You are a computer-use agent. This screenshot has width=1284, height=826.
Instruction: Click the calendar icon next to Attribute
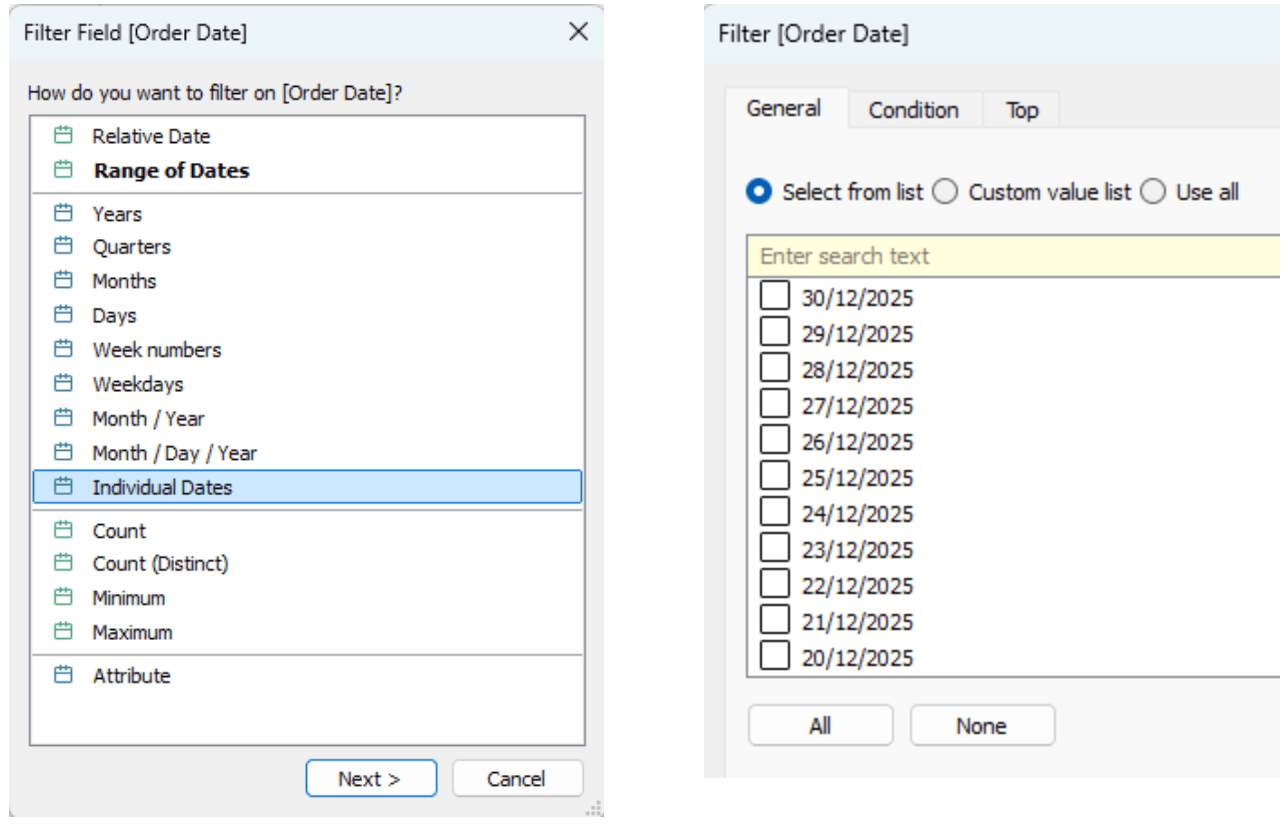pyautogui.click(x=64, y=676)
